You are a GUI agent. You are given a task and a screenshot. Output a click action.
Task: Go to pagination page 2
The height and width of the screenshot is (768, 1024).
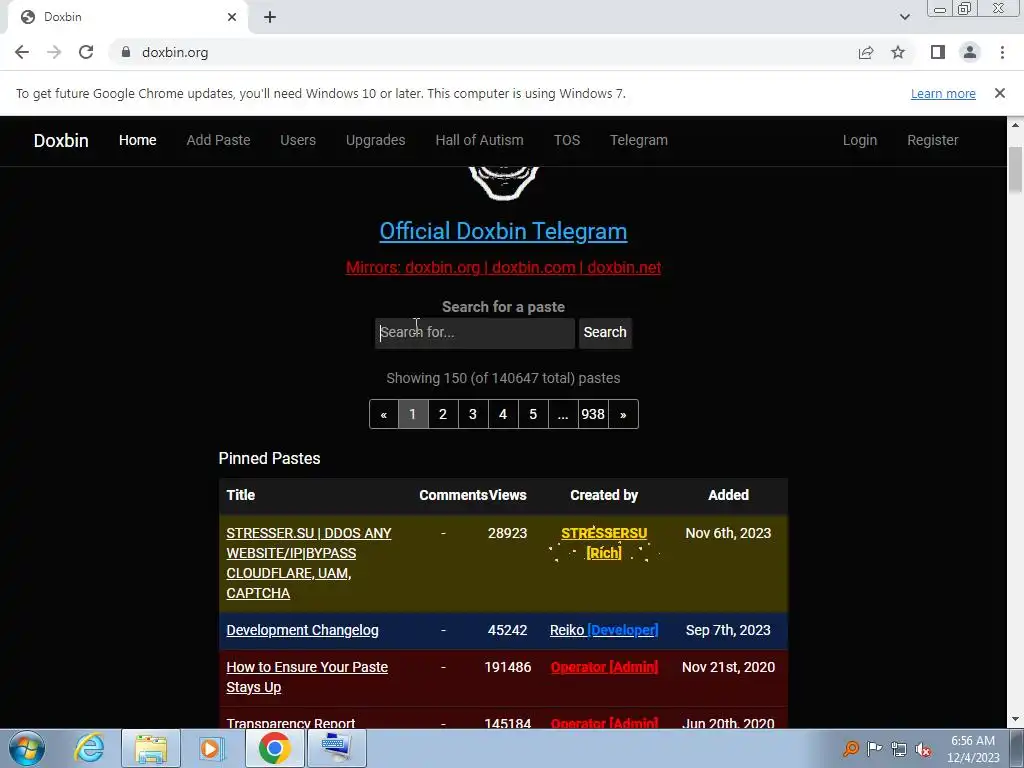[443, 414]
